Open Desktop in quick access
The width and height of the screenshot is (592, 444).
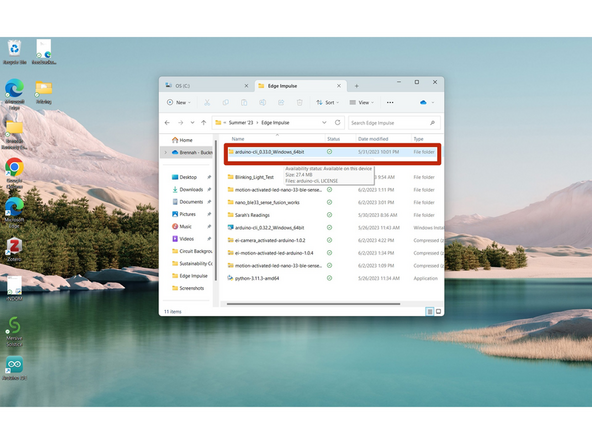click(188, 177)
